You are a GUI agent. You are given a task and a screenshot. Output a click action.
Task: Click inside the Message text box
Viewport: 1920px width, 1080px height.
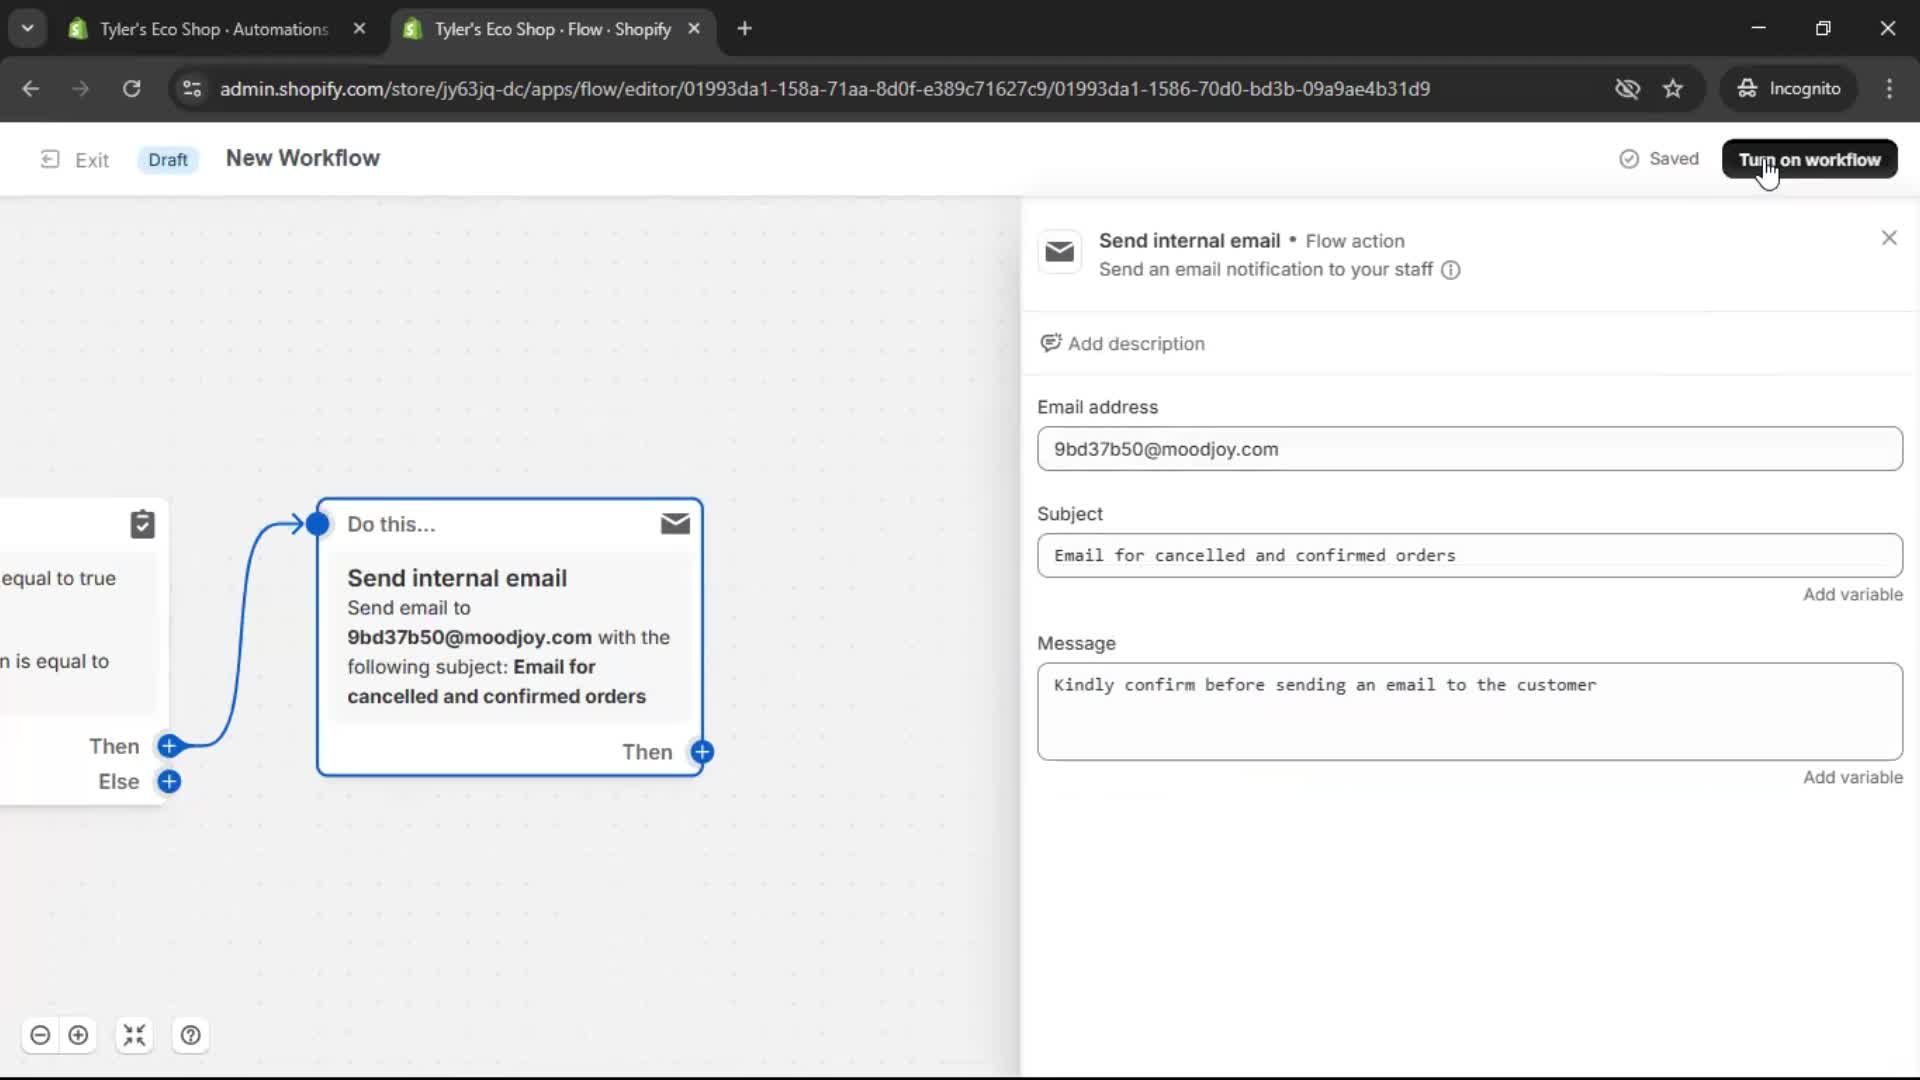click(x=1470, y=710)
